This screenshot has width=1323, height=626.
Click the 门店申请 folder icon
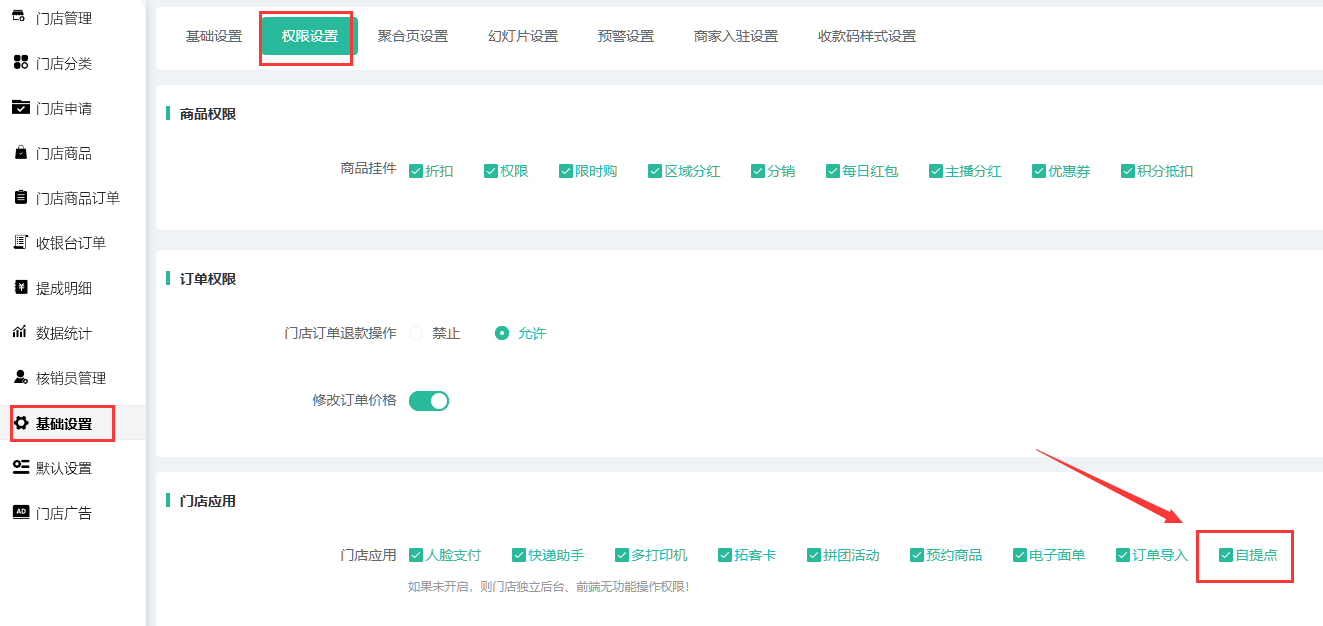tap(20, 108)
